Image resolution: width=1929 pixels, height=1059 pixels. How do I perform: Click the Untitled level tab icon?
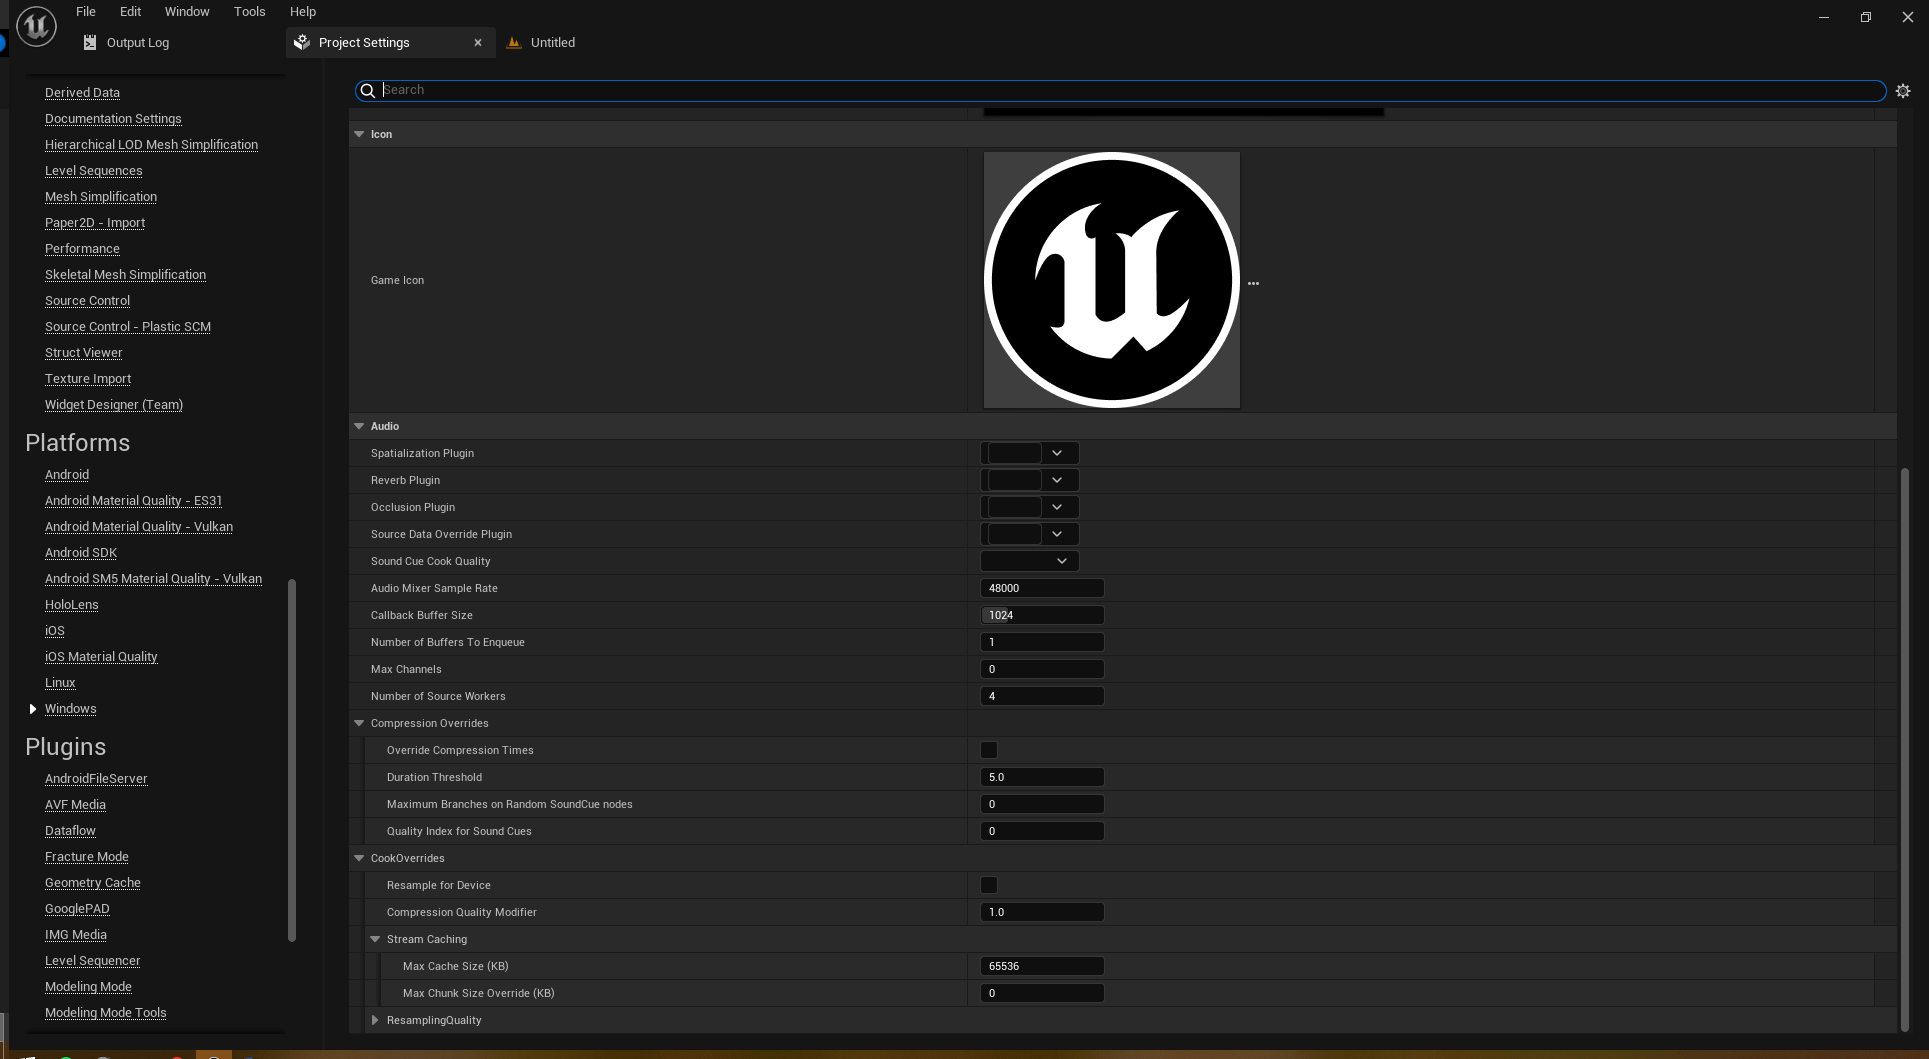(x=514, y=42)
